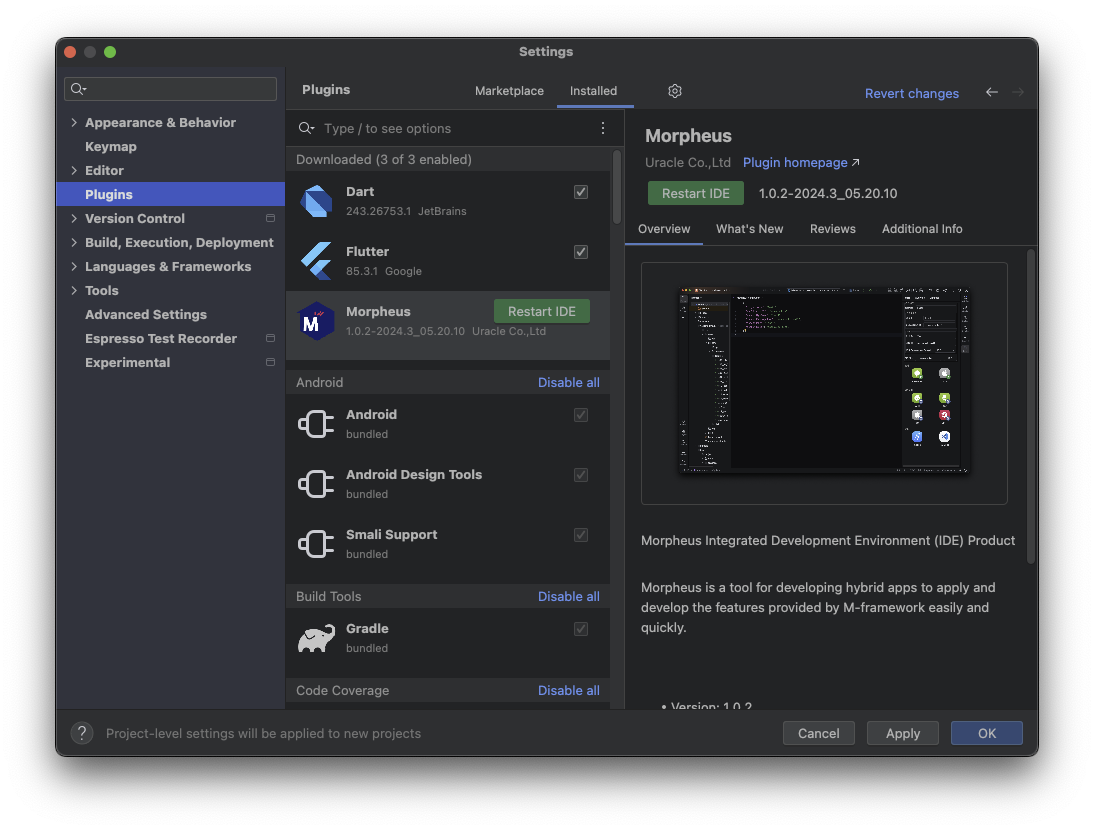Toggle the Android Design Tools checkbox
Screen dimensions: 1094x830
pos(580,475)
